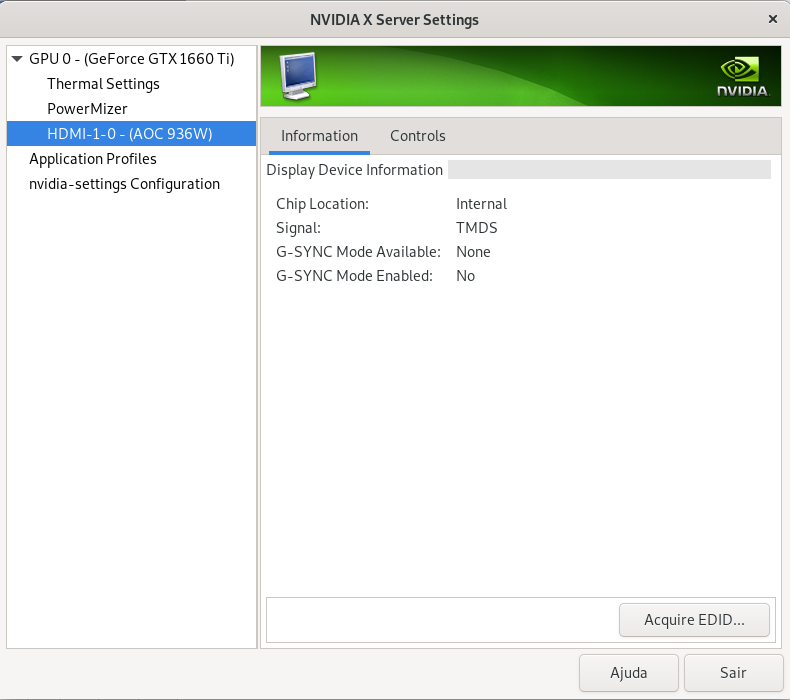Click the Chip Location: label
This screenshot has width=790, height=700.
(x=322, y=204)
